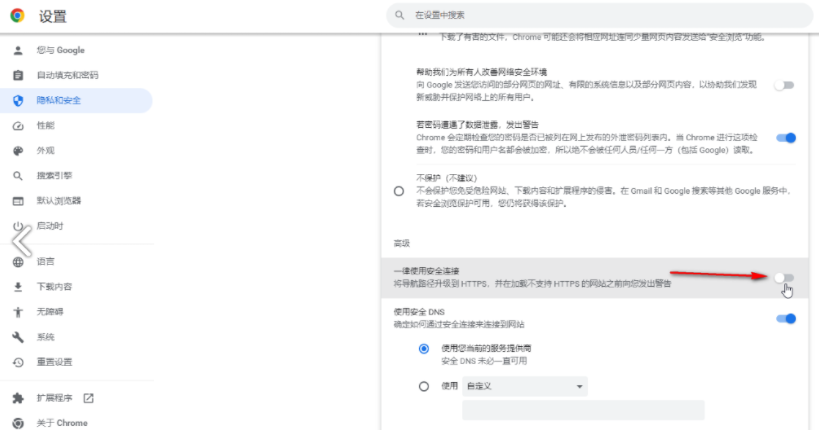Click the 您与 Google person icon

[18, 50]
